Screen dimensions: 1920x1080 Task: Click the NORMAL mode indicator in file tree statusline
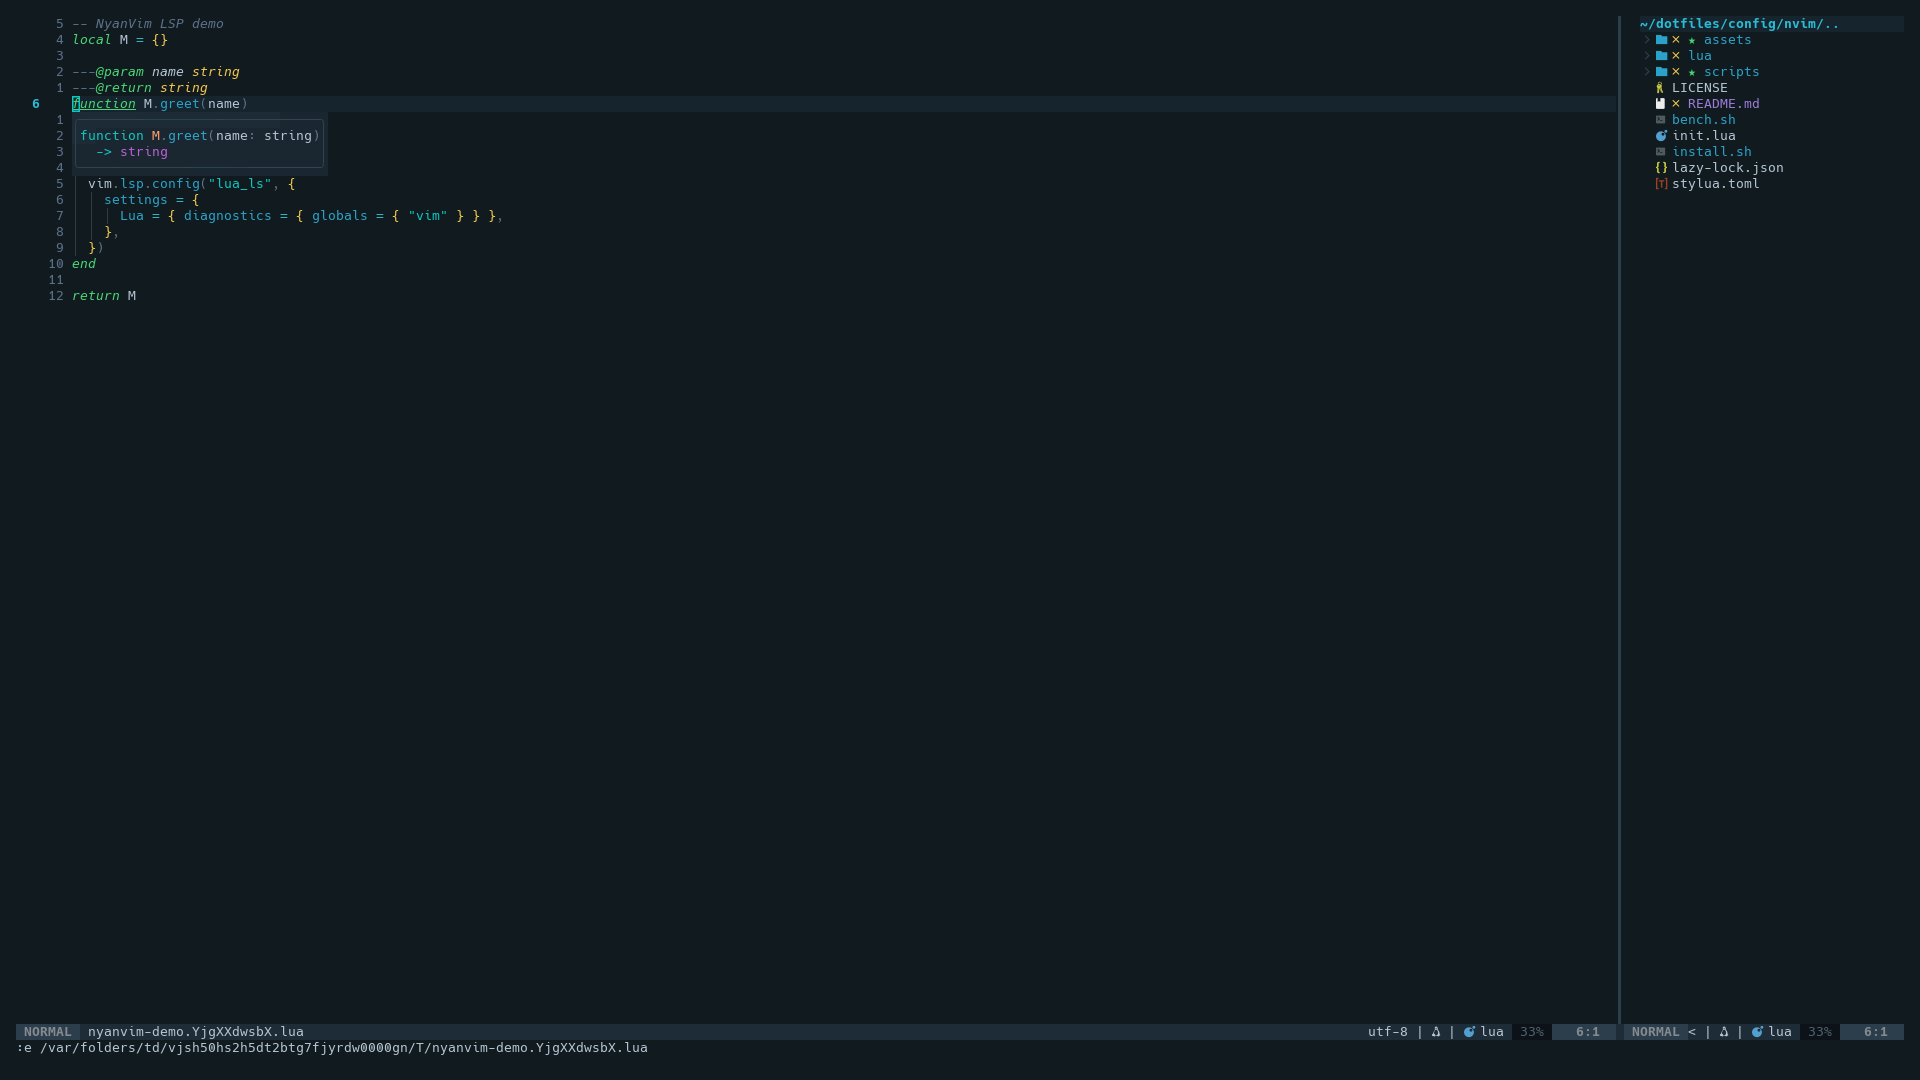pyautogui.click(x=1656, y=1032)
